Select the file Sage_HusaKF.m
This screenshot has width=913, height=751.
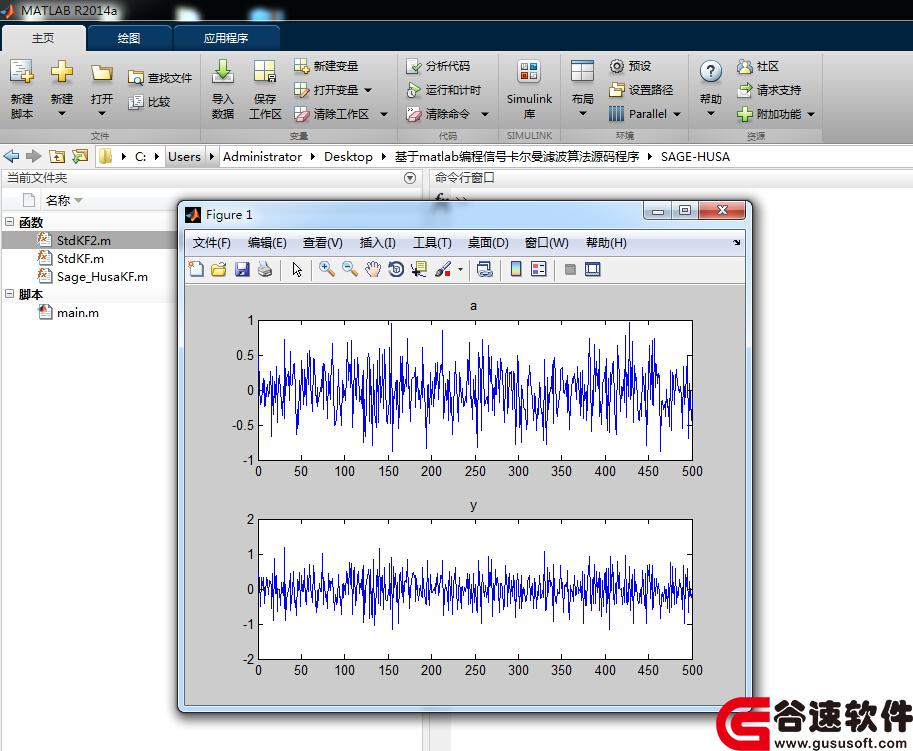[102, 277]
